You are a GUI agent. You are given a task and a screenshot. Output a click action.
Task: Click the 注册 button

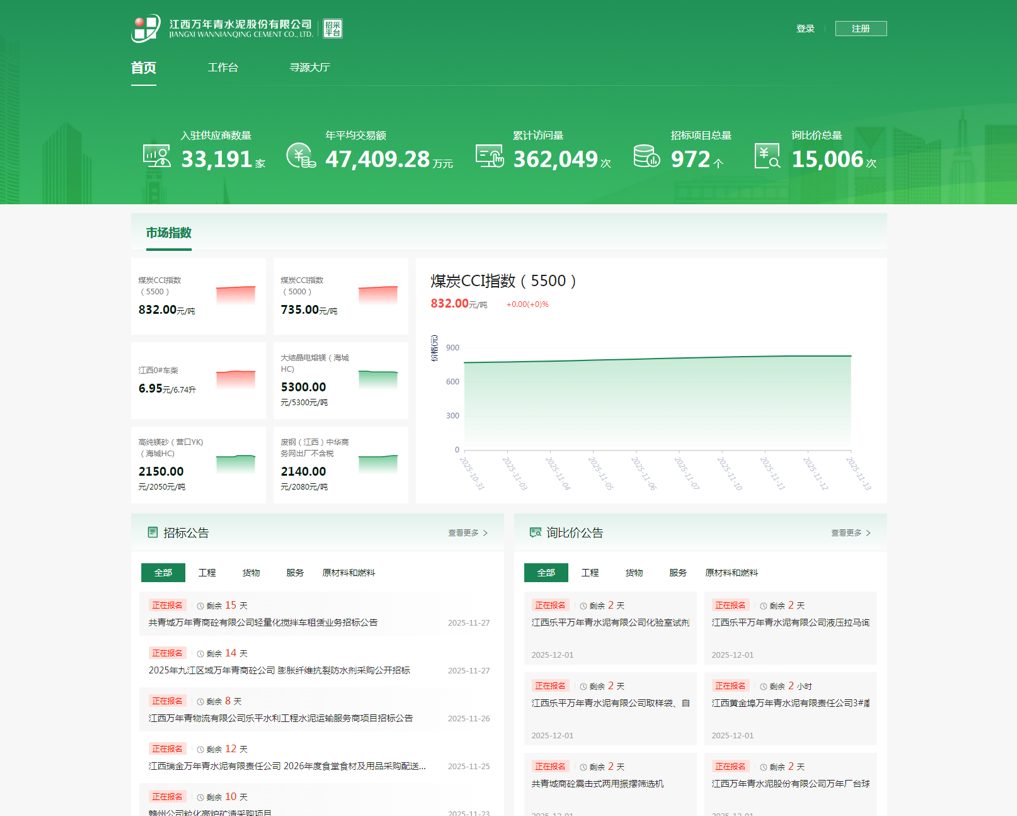pos(861,29)
